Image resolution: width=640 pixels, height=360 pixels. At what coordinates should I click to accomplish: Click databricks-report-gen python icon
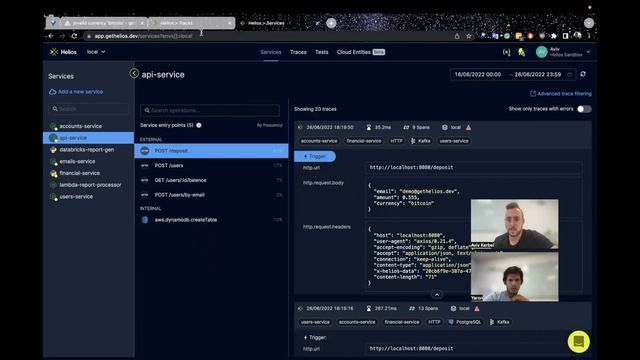click(53, 150)
